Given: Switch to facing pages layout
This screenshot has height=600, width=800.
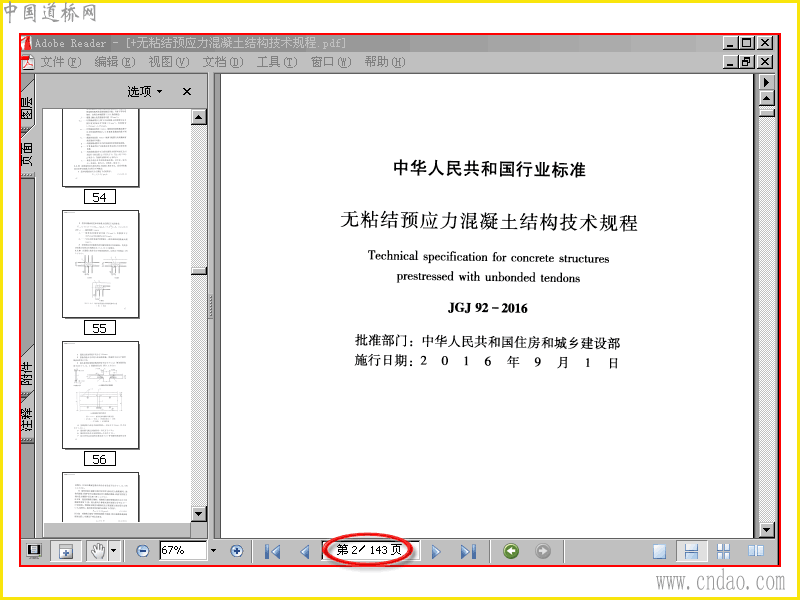Looking at the screenshot, I should click(756, 552).
